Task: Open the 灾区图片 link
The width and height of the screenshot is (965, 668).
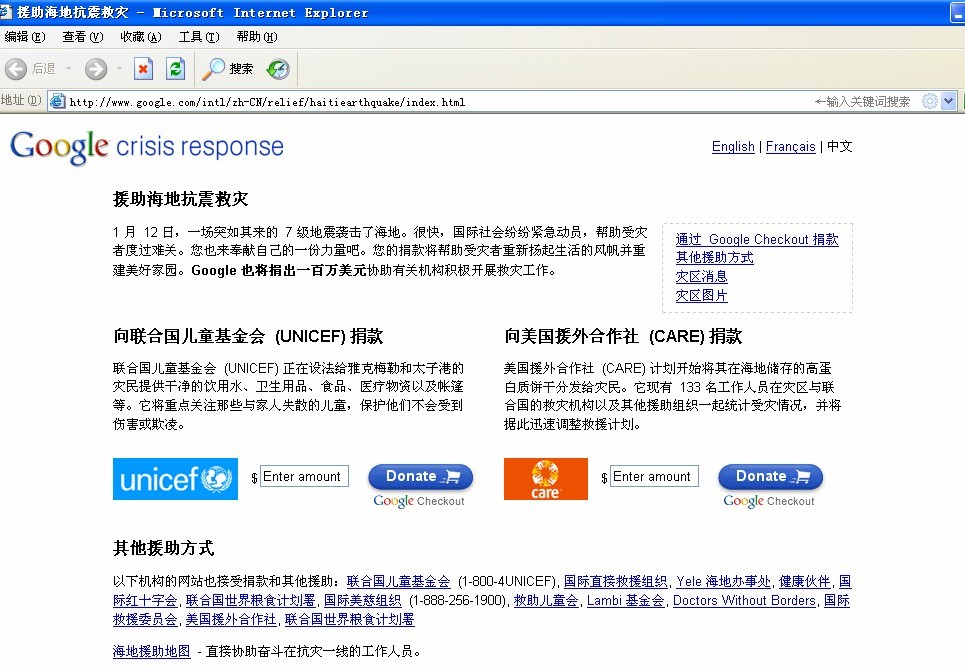Action: (x=702, y=296)
